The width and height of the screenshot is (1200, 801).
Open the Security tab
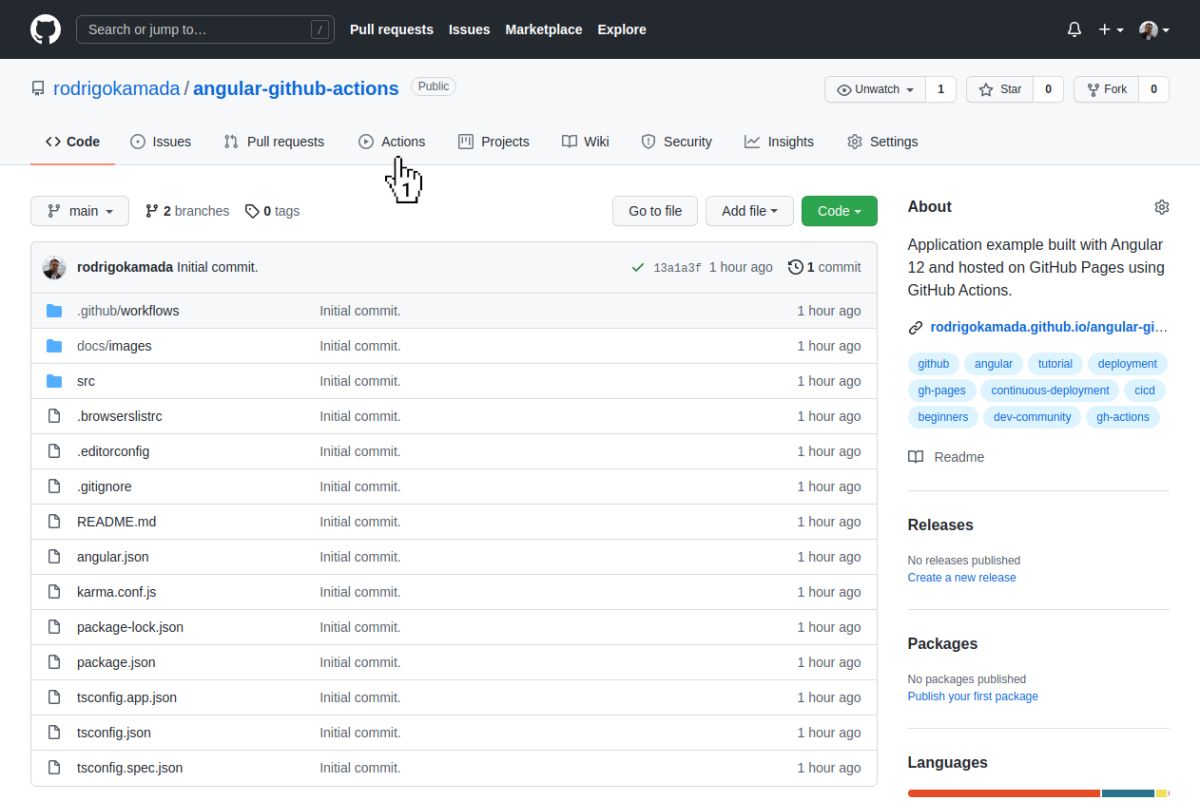677,142
